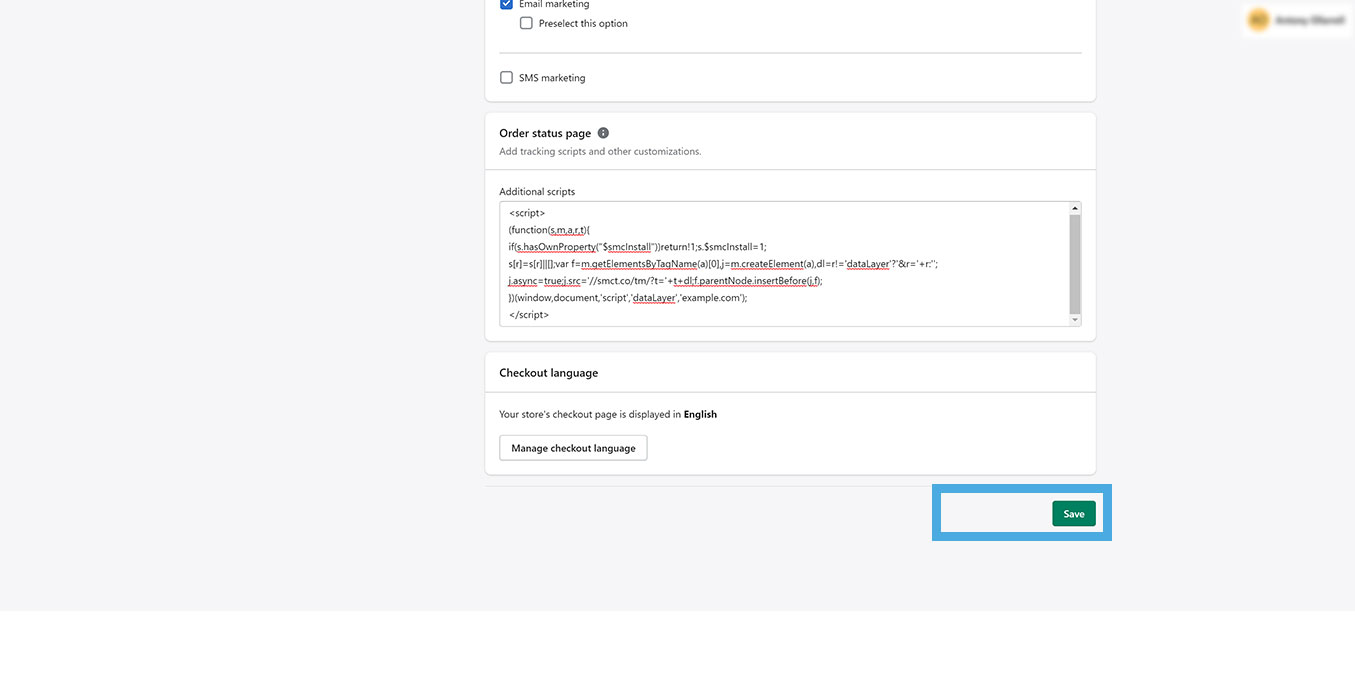The width and height of the screenshot is (1355, 673).
Task: Click the '(function(s,m,a,r,t){' line
Action: (549, 230)
